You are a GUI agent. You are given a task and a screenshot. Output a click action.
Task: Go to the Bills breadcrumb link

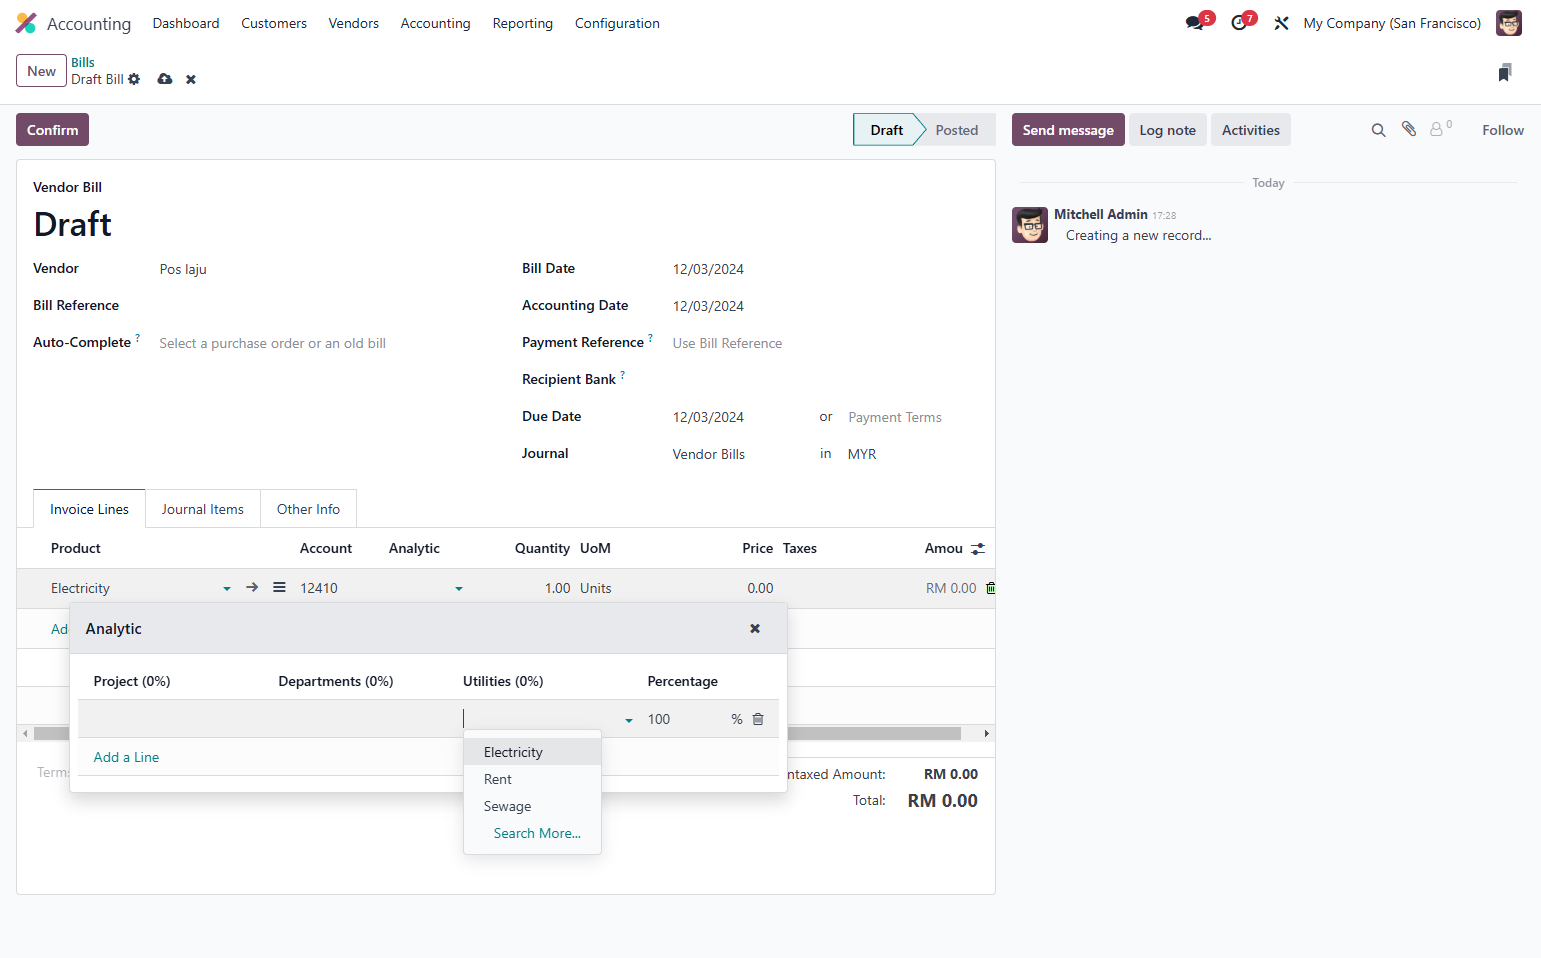[83, 62]
